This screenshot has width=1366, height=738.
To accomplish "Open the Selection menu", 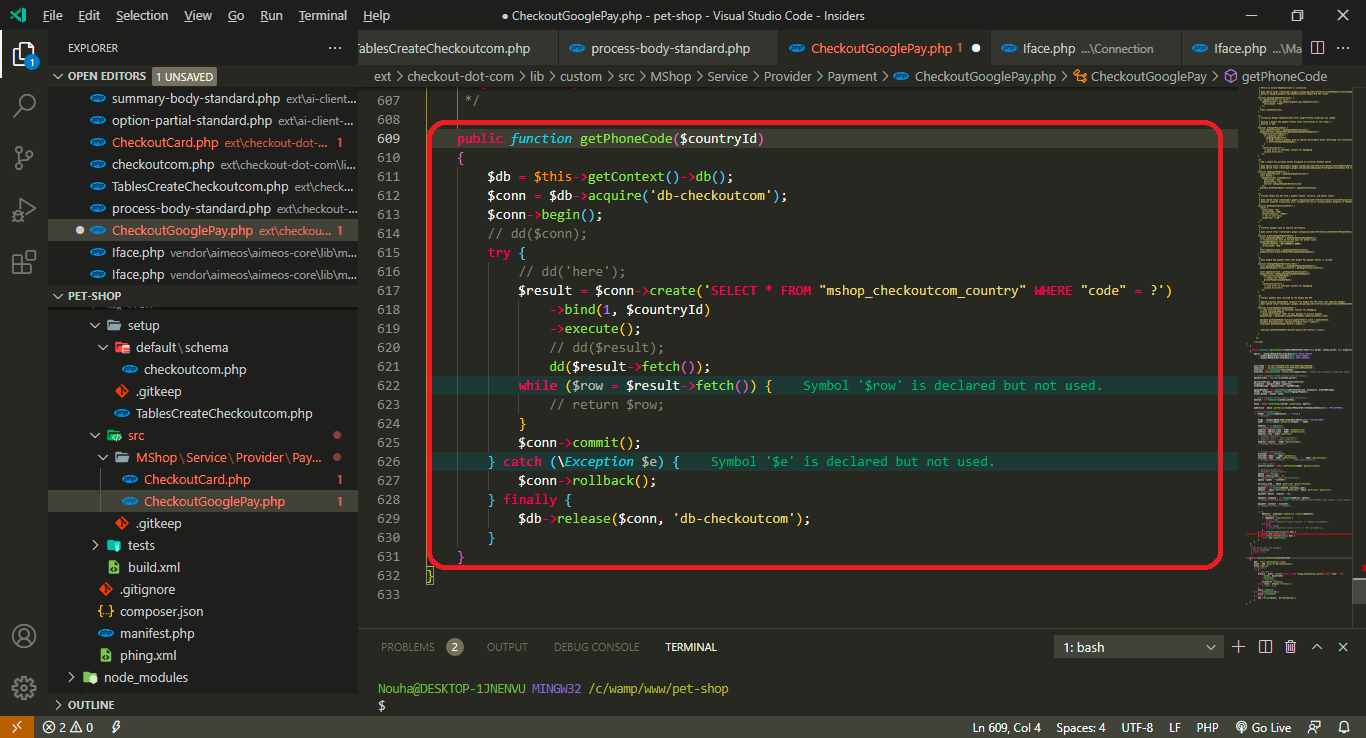I will pyautogui.click(x=142, y=15).
